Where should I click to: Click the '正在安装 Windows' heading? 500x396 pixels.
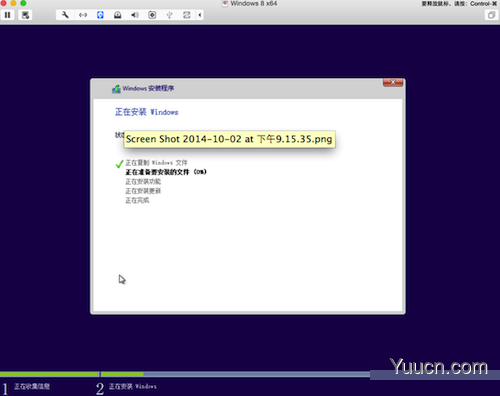click(147, 112)
